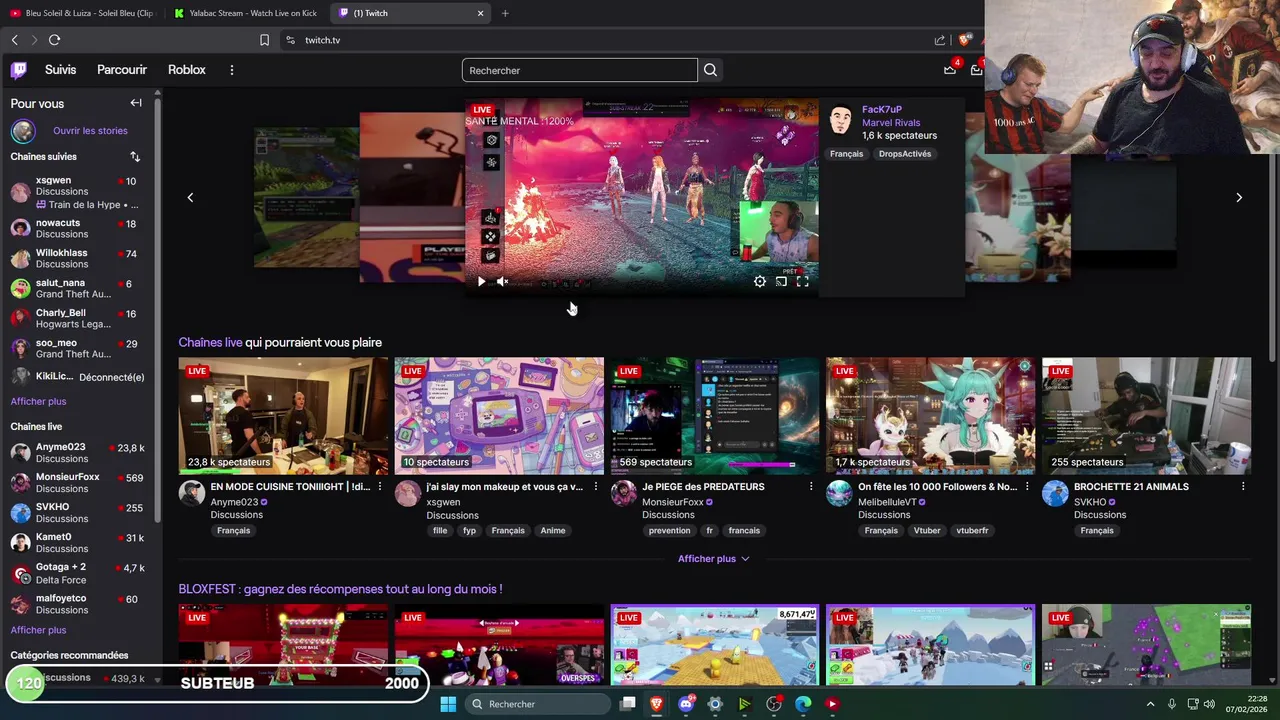
Task: Show previous featured stream in carousel
Action: [x=190, y=197]
